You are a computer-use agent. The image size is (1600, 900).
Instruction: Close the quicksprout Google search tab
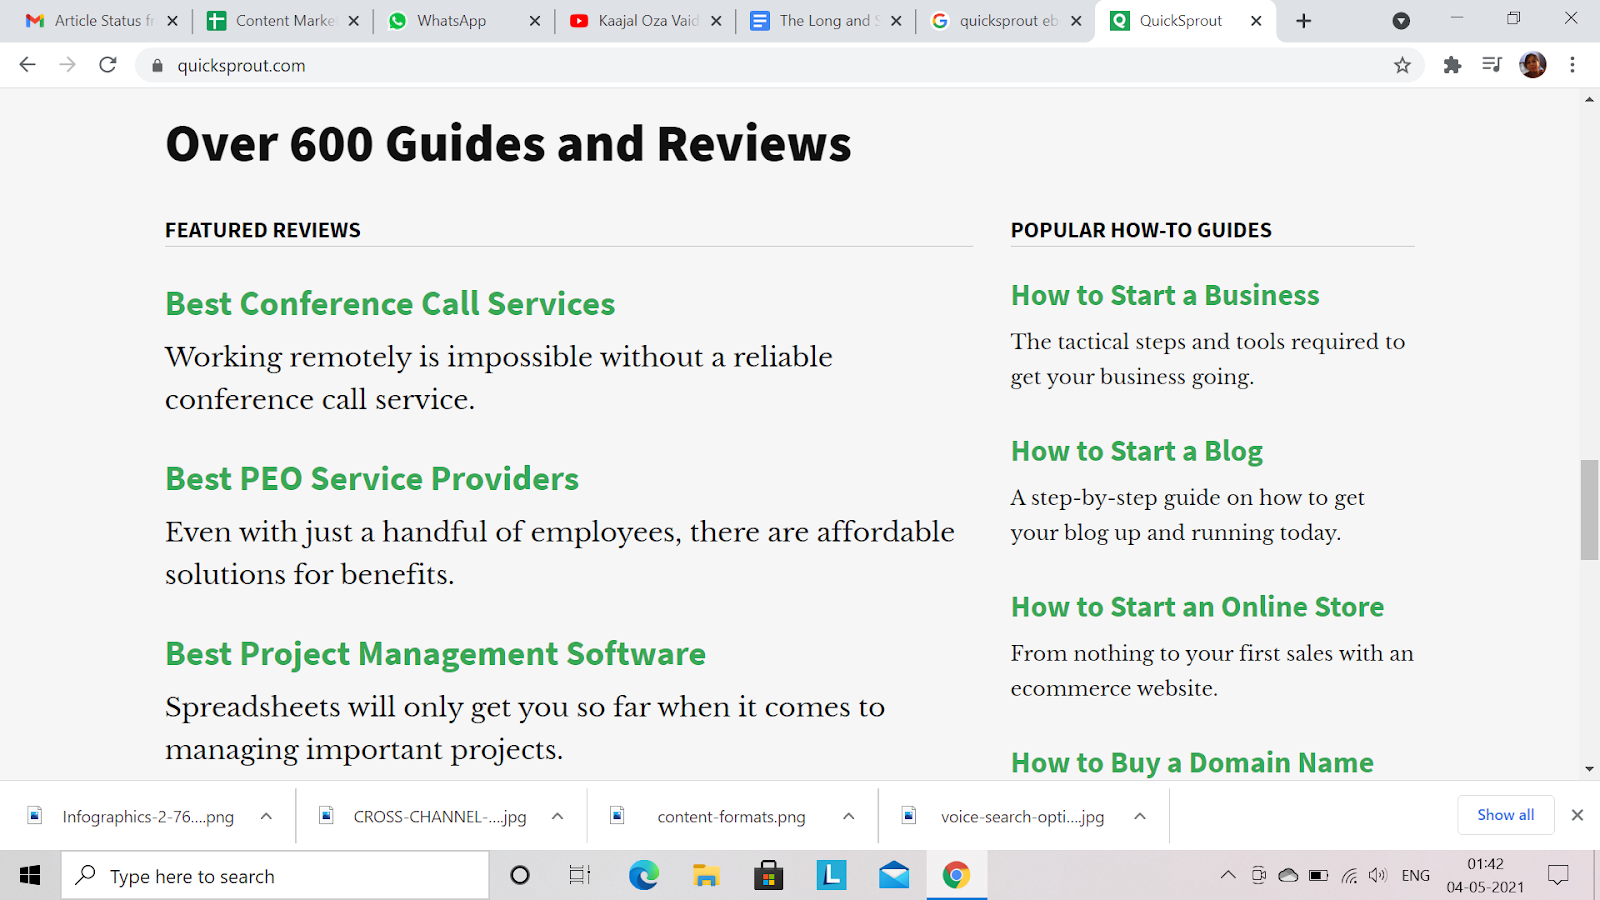click(1076, 21)
